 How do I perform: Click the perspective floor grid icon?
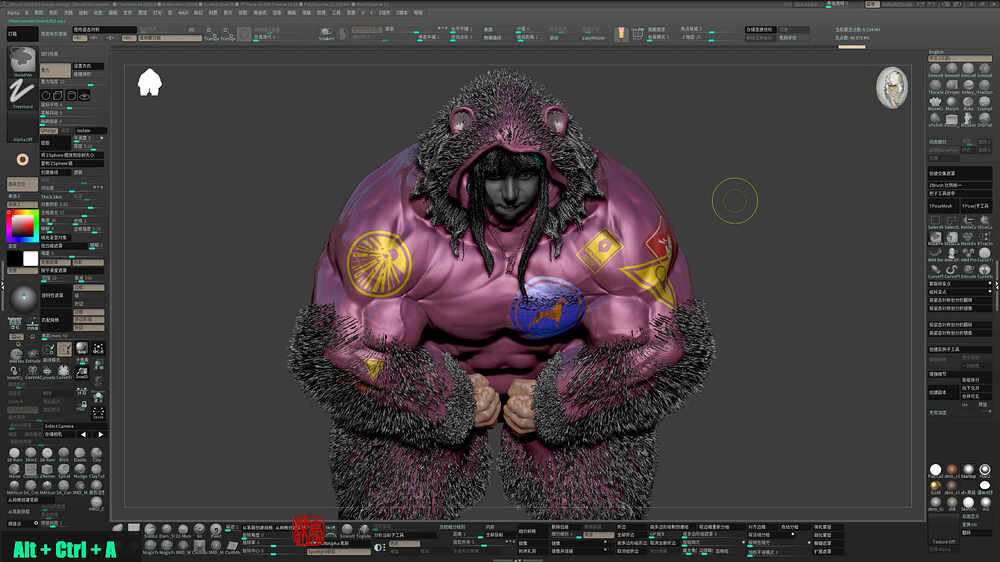click(x=82, y=373)
